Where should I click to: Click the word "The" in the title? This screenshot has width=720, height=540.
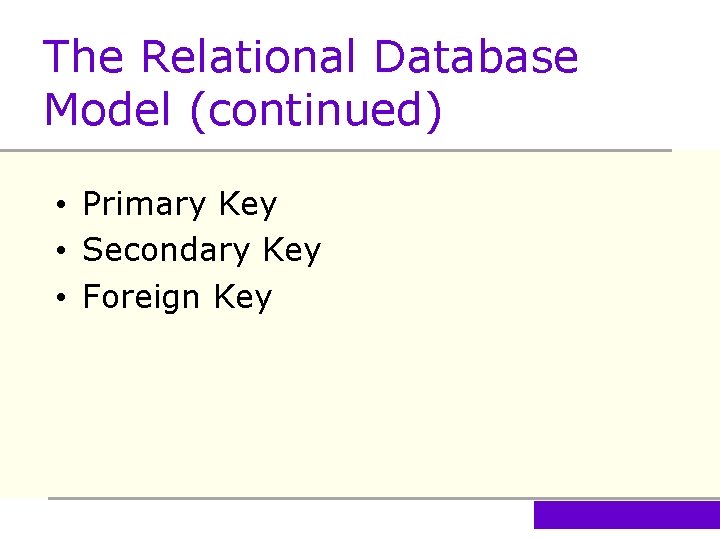point(84,57)
